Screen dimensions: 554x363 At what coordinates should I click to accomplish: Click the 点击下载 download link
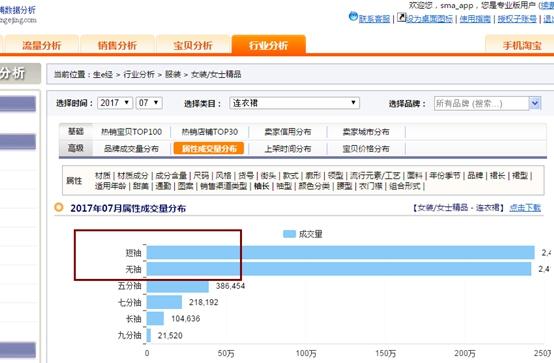point(525,207)
